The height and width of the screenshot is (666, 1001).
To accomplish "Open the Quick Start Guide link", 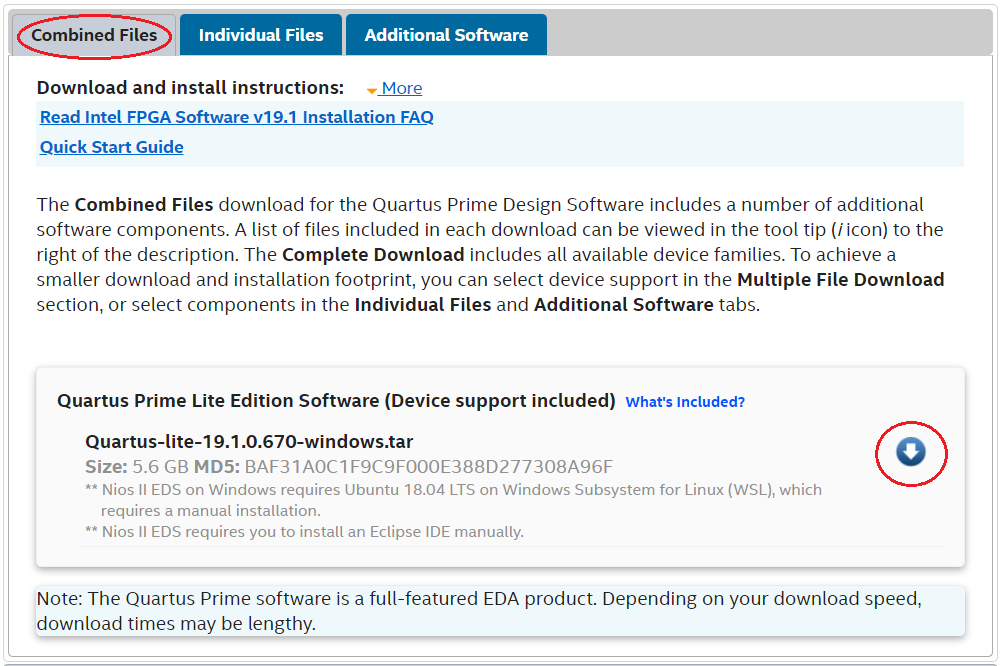I will (x=112, y=147).
